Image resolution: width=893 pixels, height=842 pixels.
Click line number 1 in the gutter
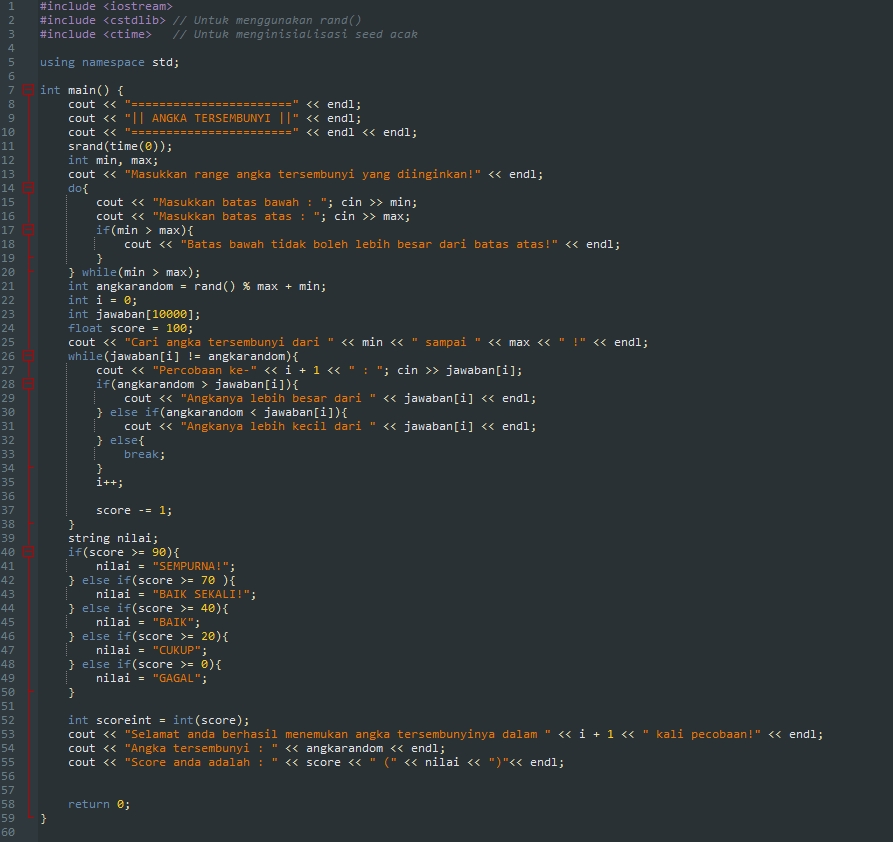(13, 6)
